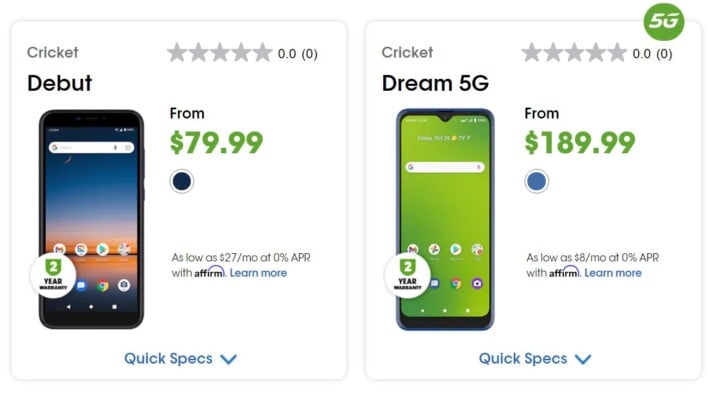
Task: Click the star rating for Dream 5G
Action: [x=574, y=53]
